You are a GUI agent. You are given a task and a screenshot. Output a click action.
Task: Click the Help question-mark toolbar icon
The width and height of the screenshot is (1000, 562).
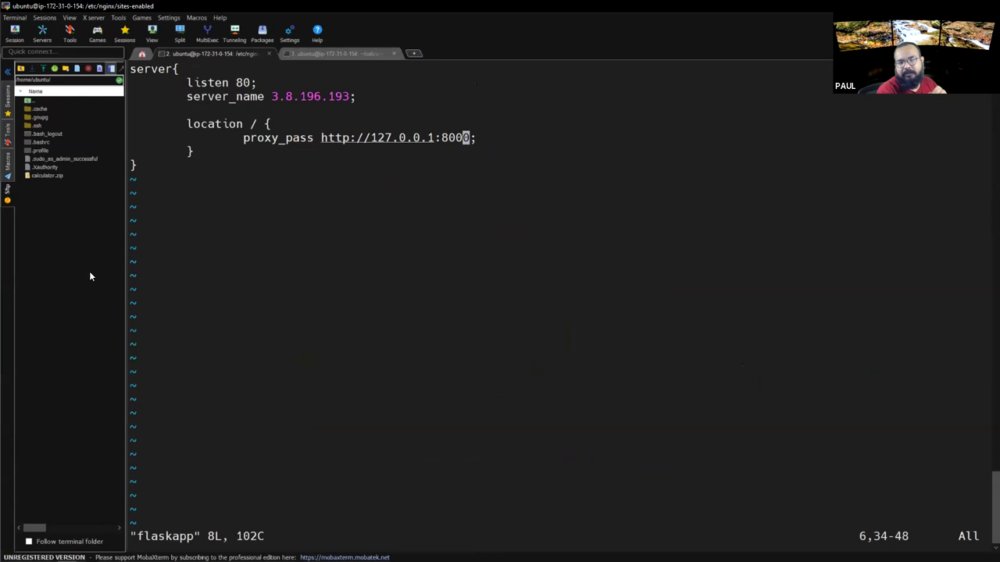(x=317, y=33)
